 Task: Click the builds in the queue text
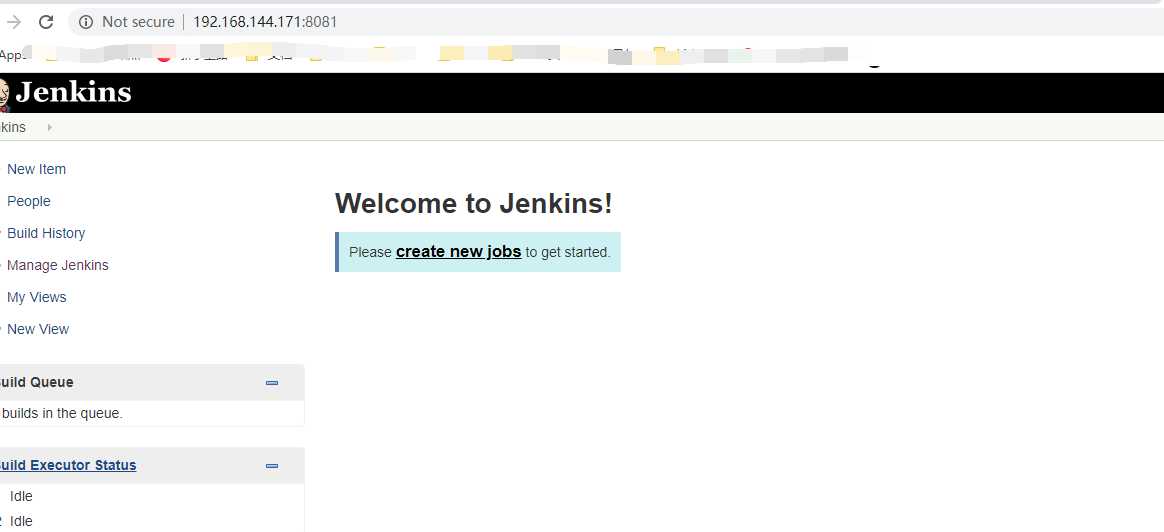pyautogui.click(x=62, y=413)
